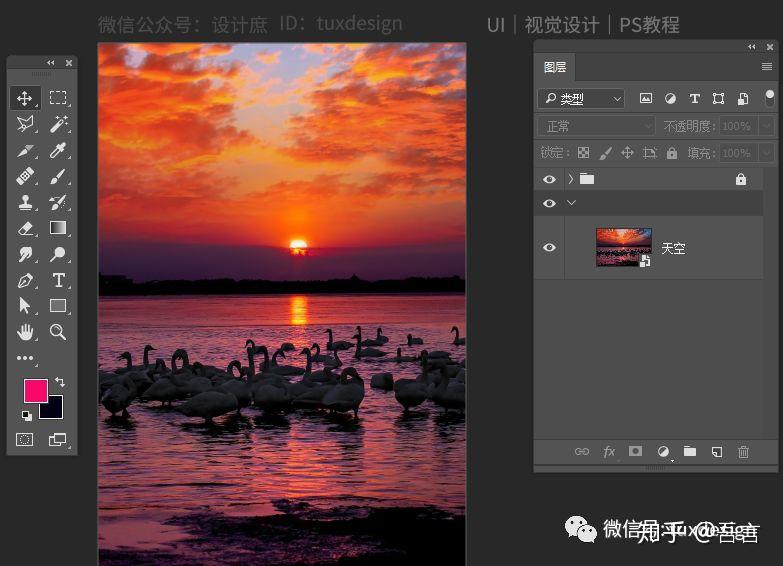Image resolution: width=783 pixels, height=566 pixels.
Task: Open the pink foreground color picker
Action: tap(35, 390)
